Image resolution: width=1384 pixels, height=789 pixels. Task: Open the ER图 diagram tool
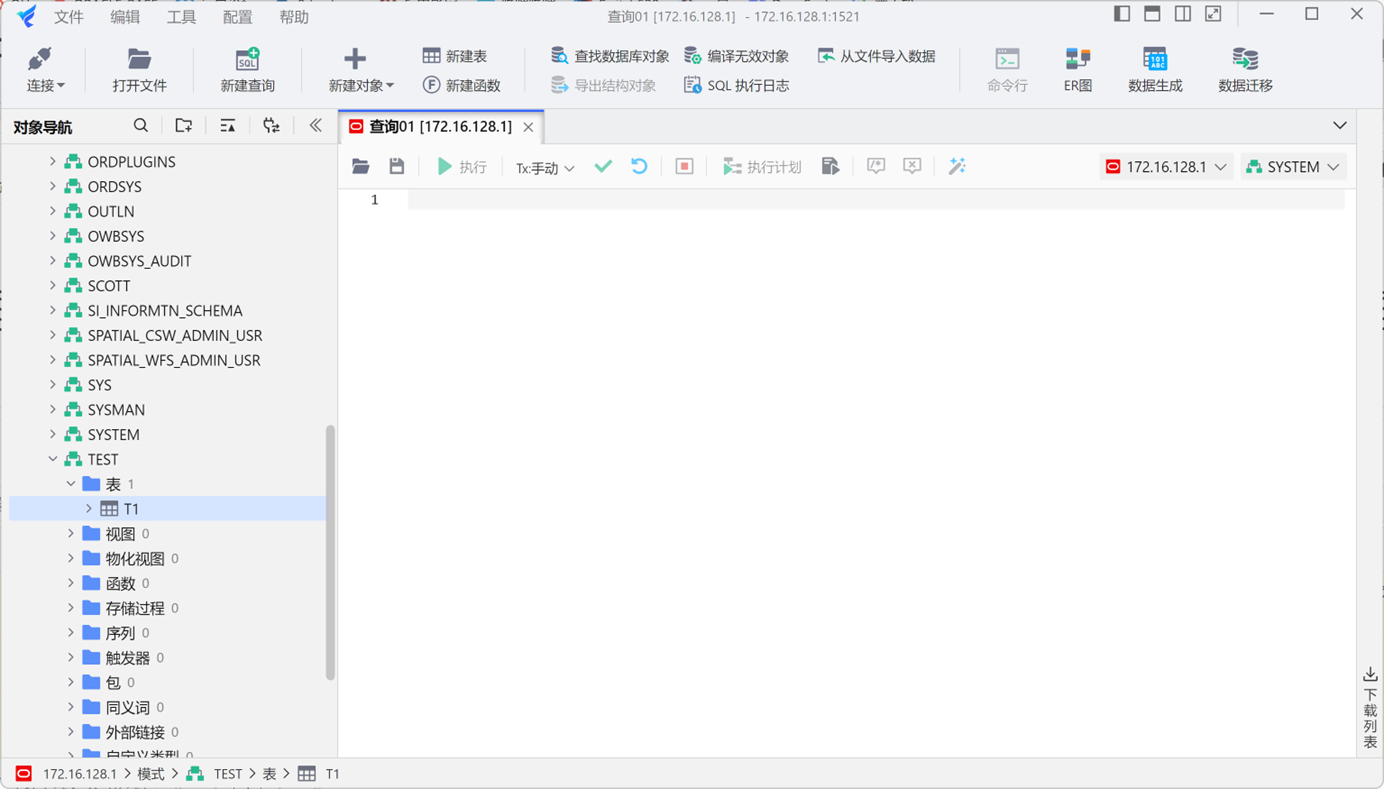tap(1077, 70)
